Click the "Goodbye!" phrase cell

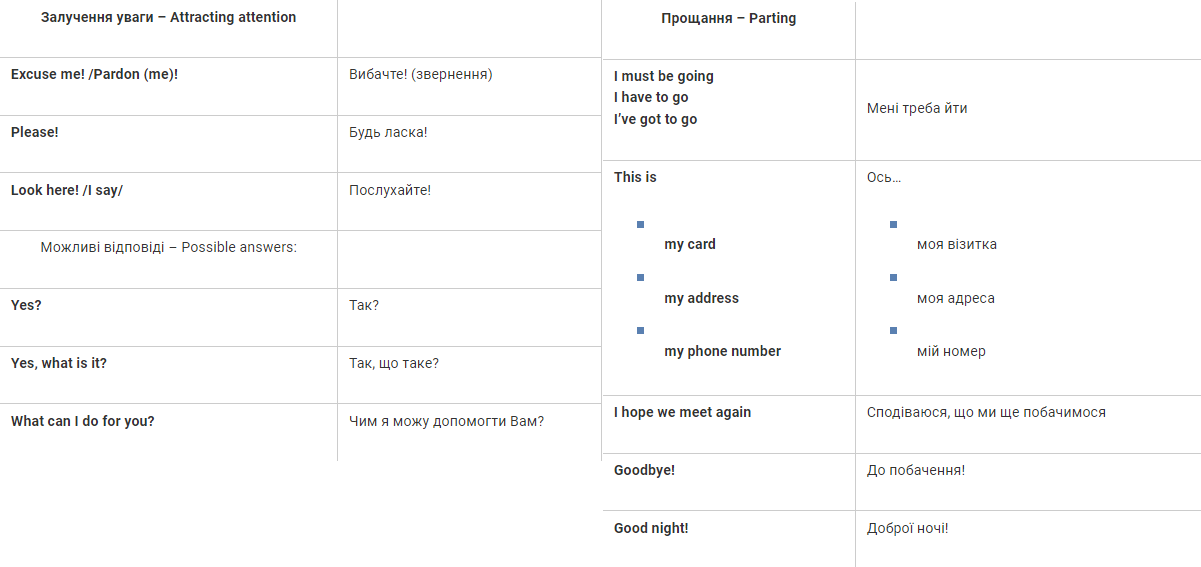pos(644,470)
